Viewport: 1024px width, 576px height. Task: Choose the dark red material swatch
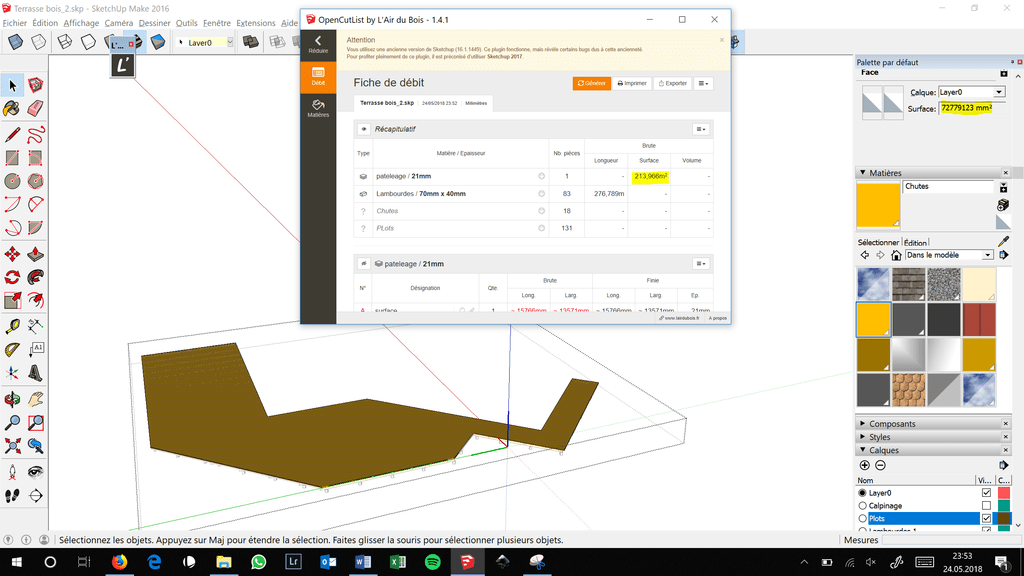(x=978, y=319)
